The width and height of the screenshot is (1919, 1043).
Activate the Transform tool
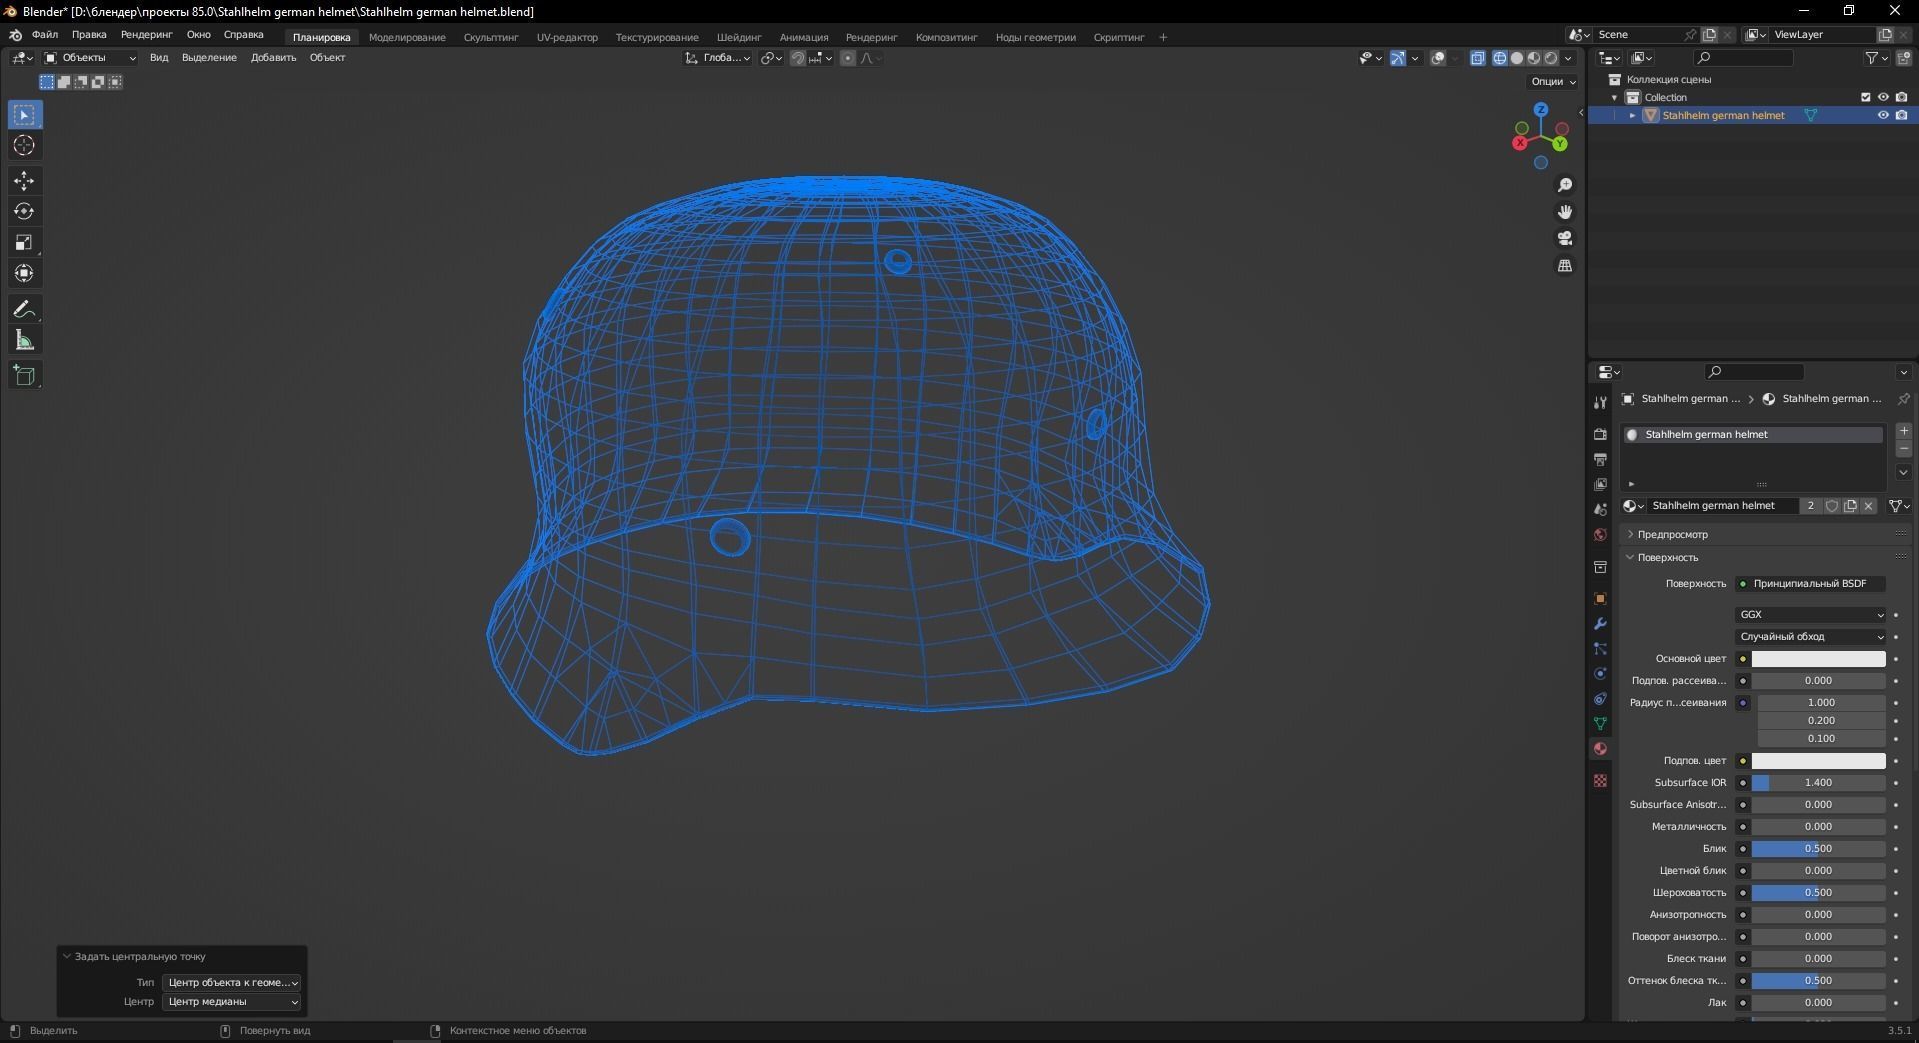coord(24,273)
